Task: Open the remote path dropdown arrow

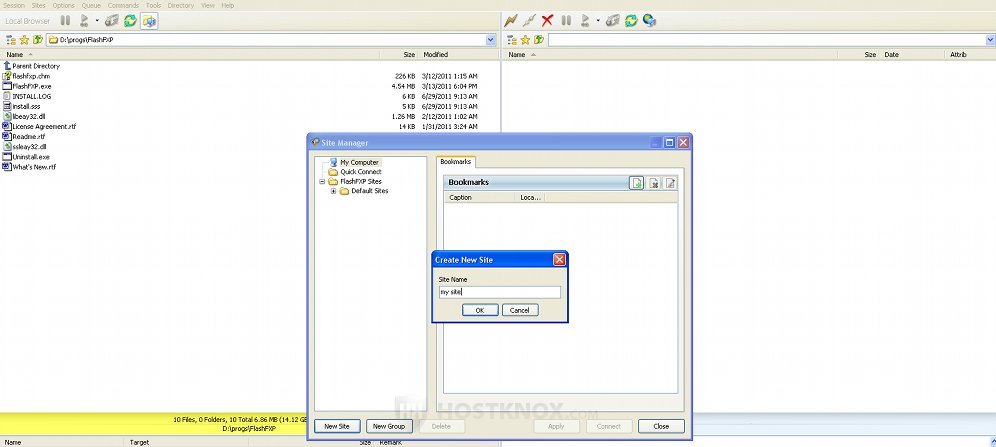Action: pyautogui.click(x=991, y=39)
